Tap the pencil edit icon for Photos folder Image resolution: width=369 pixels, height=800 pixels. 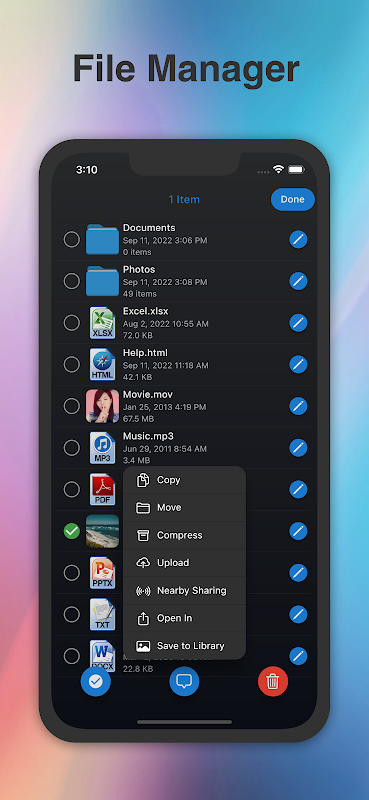298,281
